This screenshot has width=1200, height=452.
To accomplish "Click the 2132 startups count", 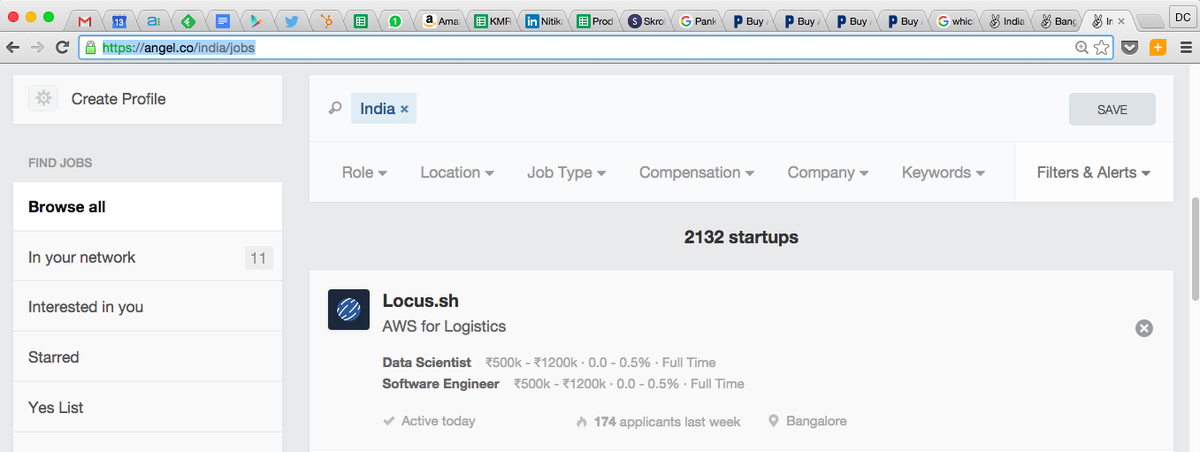I will click(x=741, y=237).
